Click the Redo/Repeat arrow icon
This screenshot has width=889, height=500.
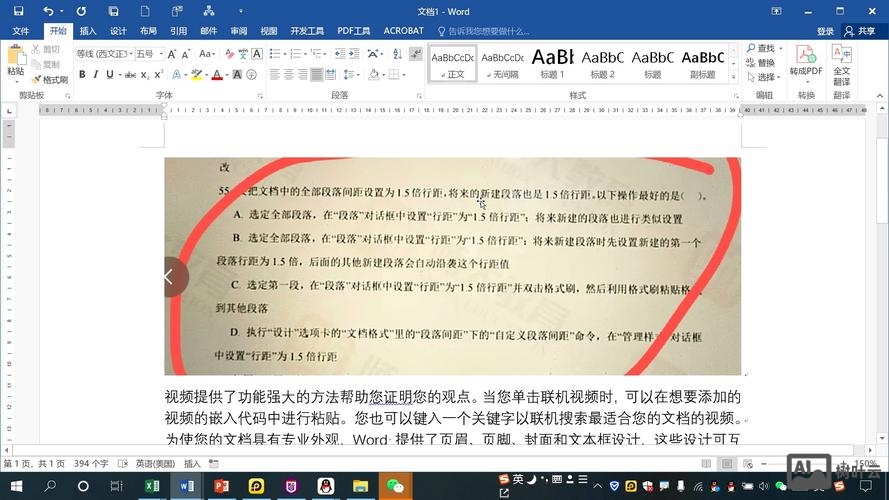81,11
